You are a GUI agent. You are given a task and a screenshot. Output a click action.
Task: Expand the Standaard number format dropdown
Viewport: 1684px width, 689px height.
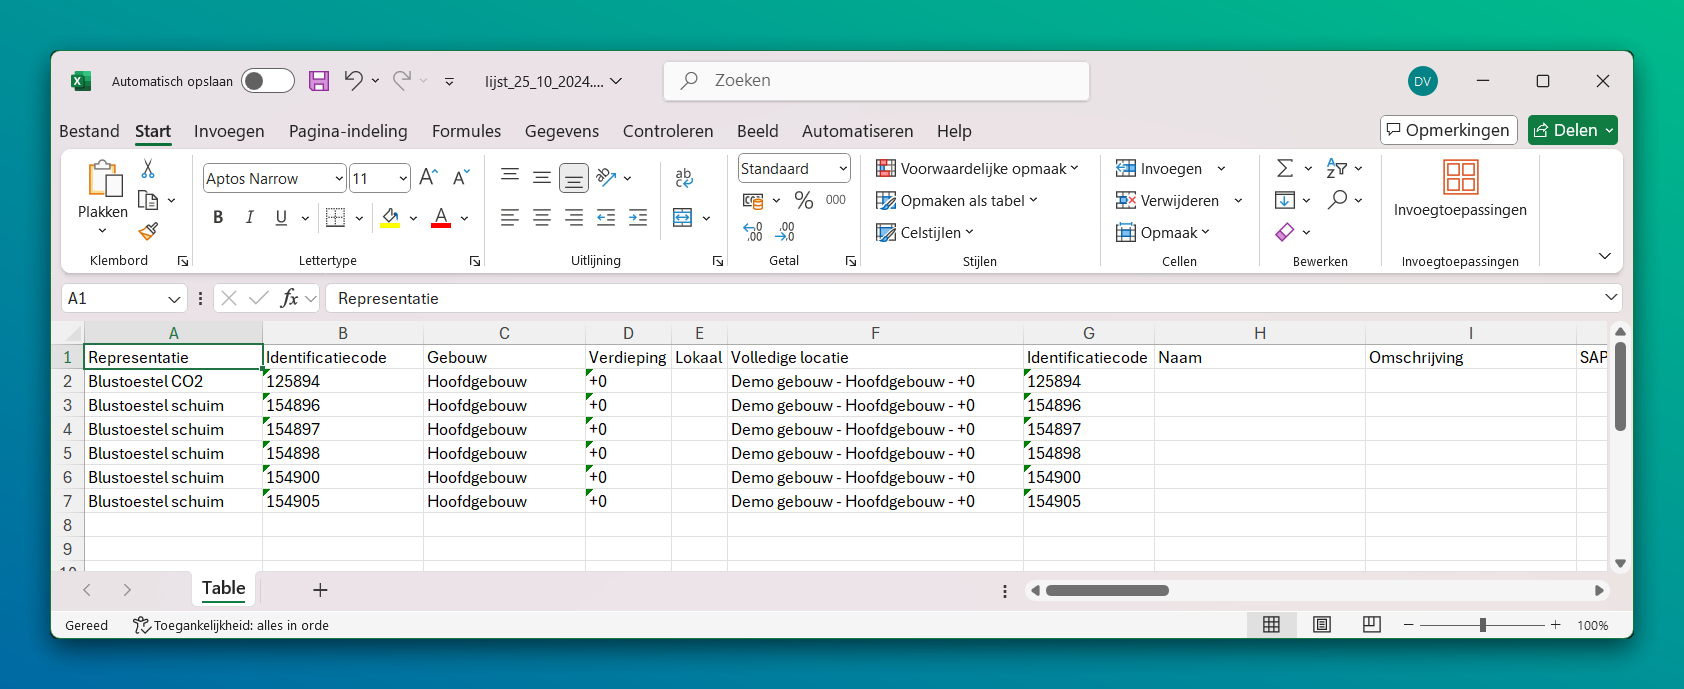(843, 169)
